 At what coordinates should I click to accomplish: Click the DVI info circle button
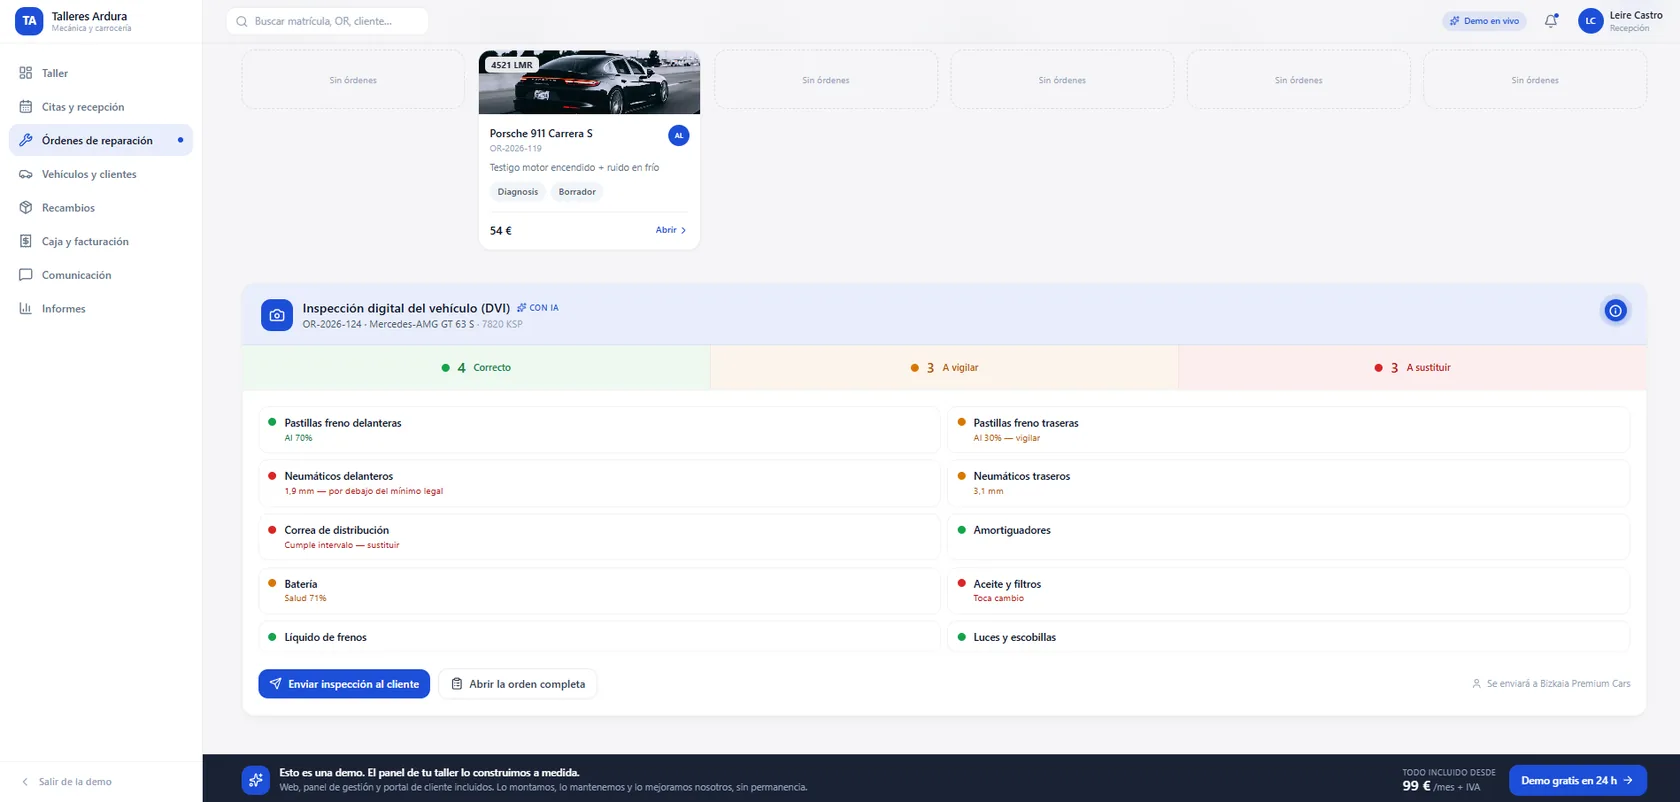[x=1615, y=311]
